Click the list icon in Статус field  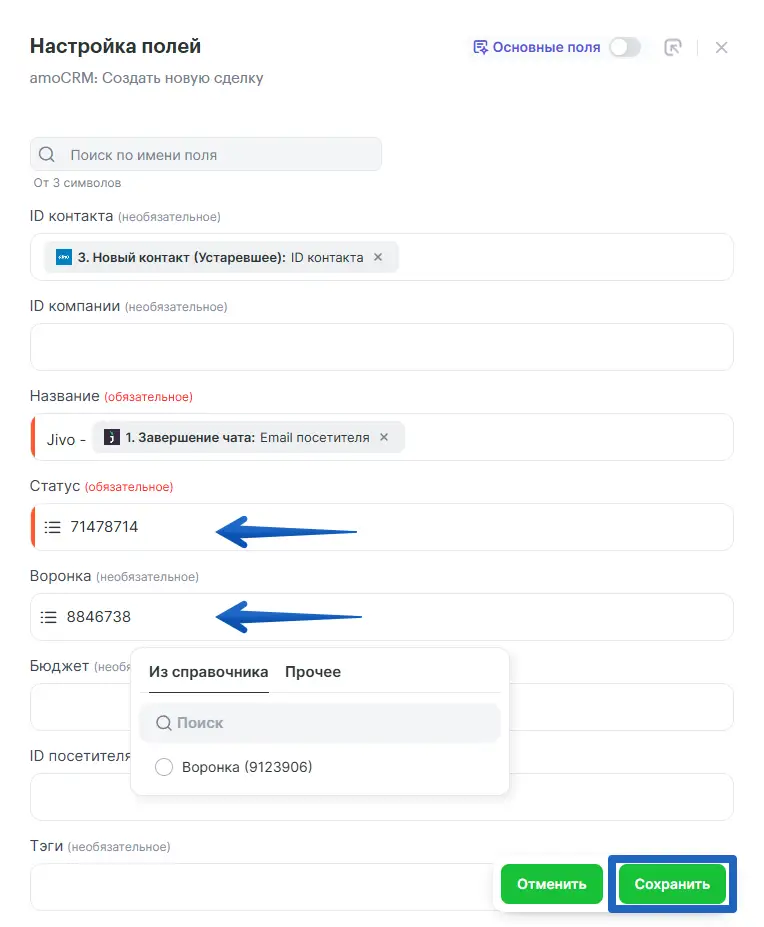point(53,527)
